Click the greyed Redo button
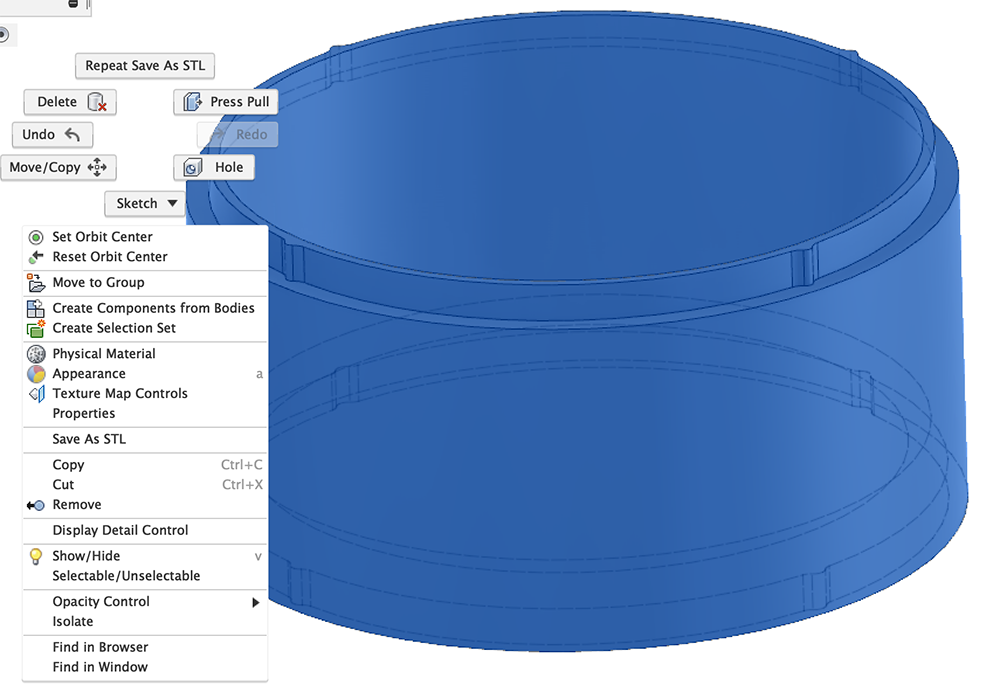This screenshot has width=1000, height=685. tap(237, 135)
